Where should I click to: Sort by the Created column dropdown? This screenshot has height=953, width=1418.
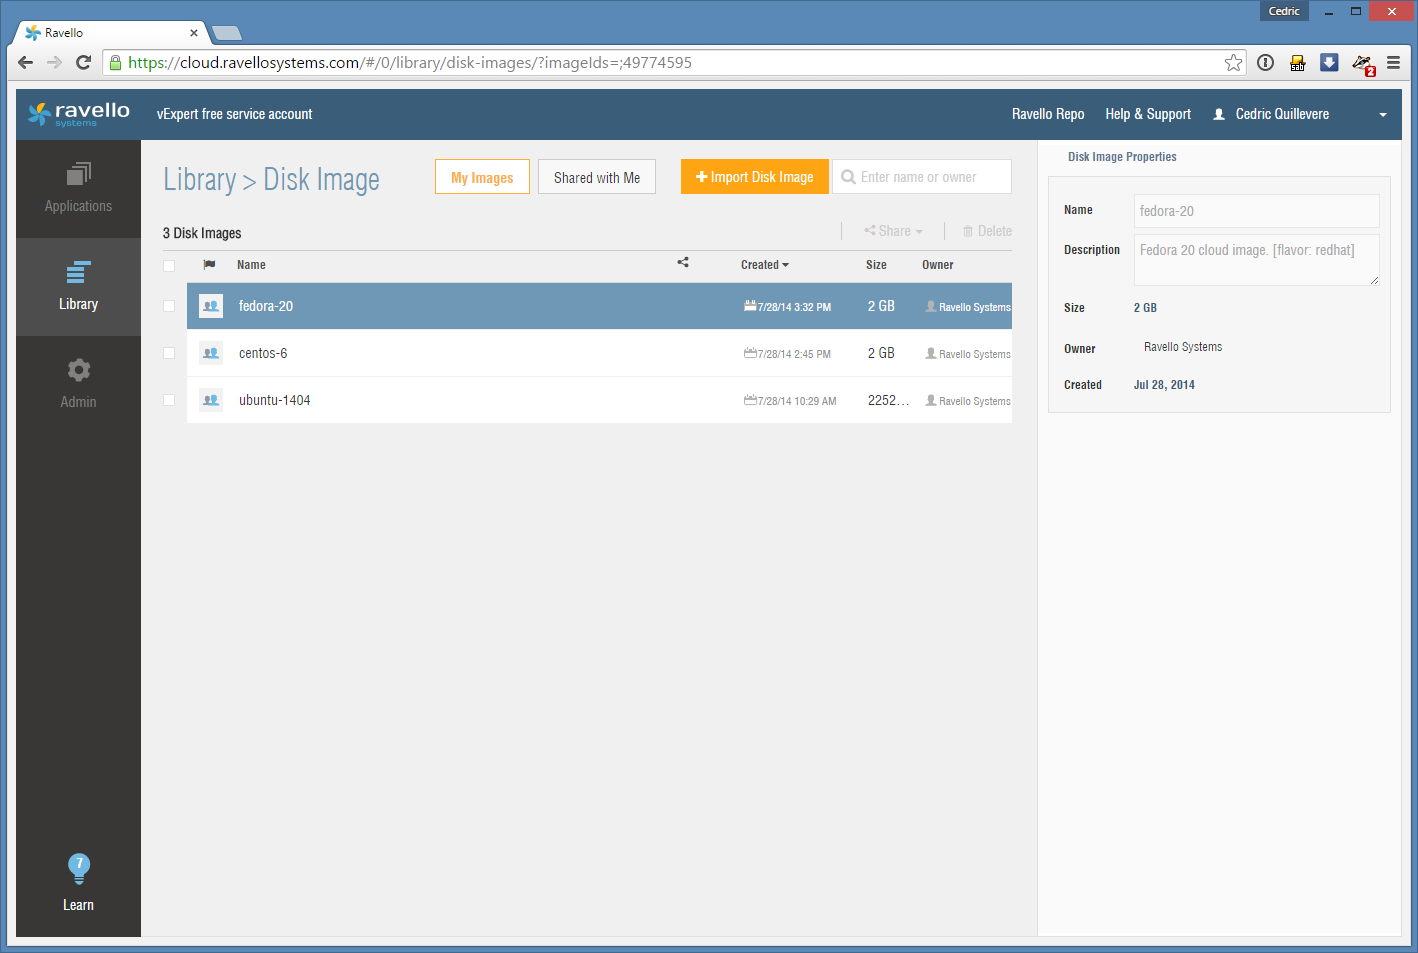[764, 265]
